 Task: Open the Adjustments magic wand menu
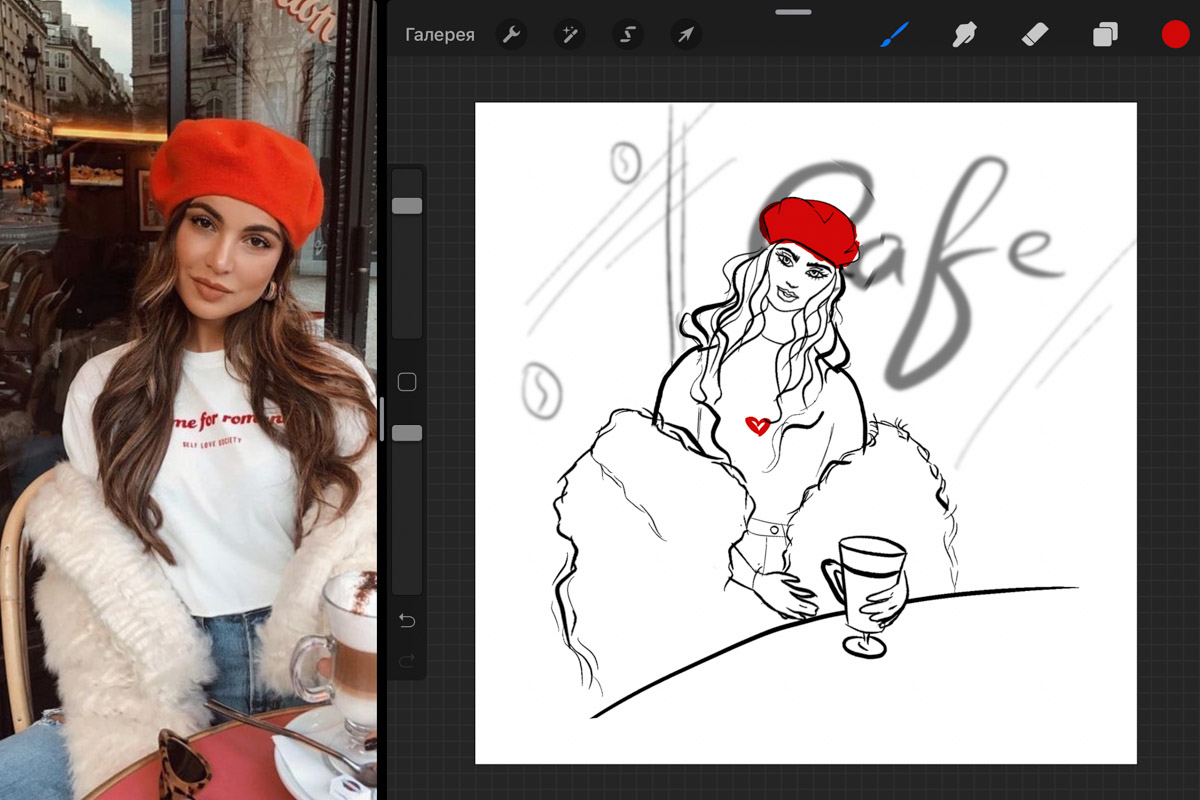pos(570,35)
